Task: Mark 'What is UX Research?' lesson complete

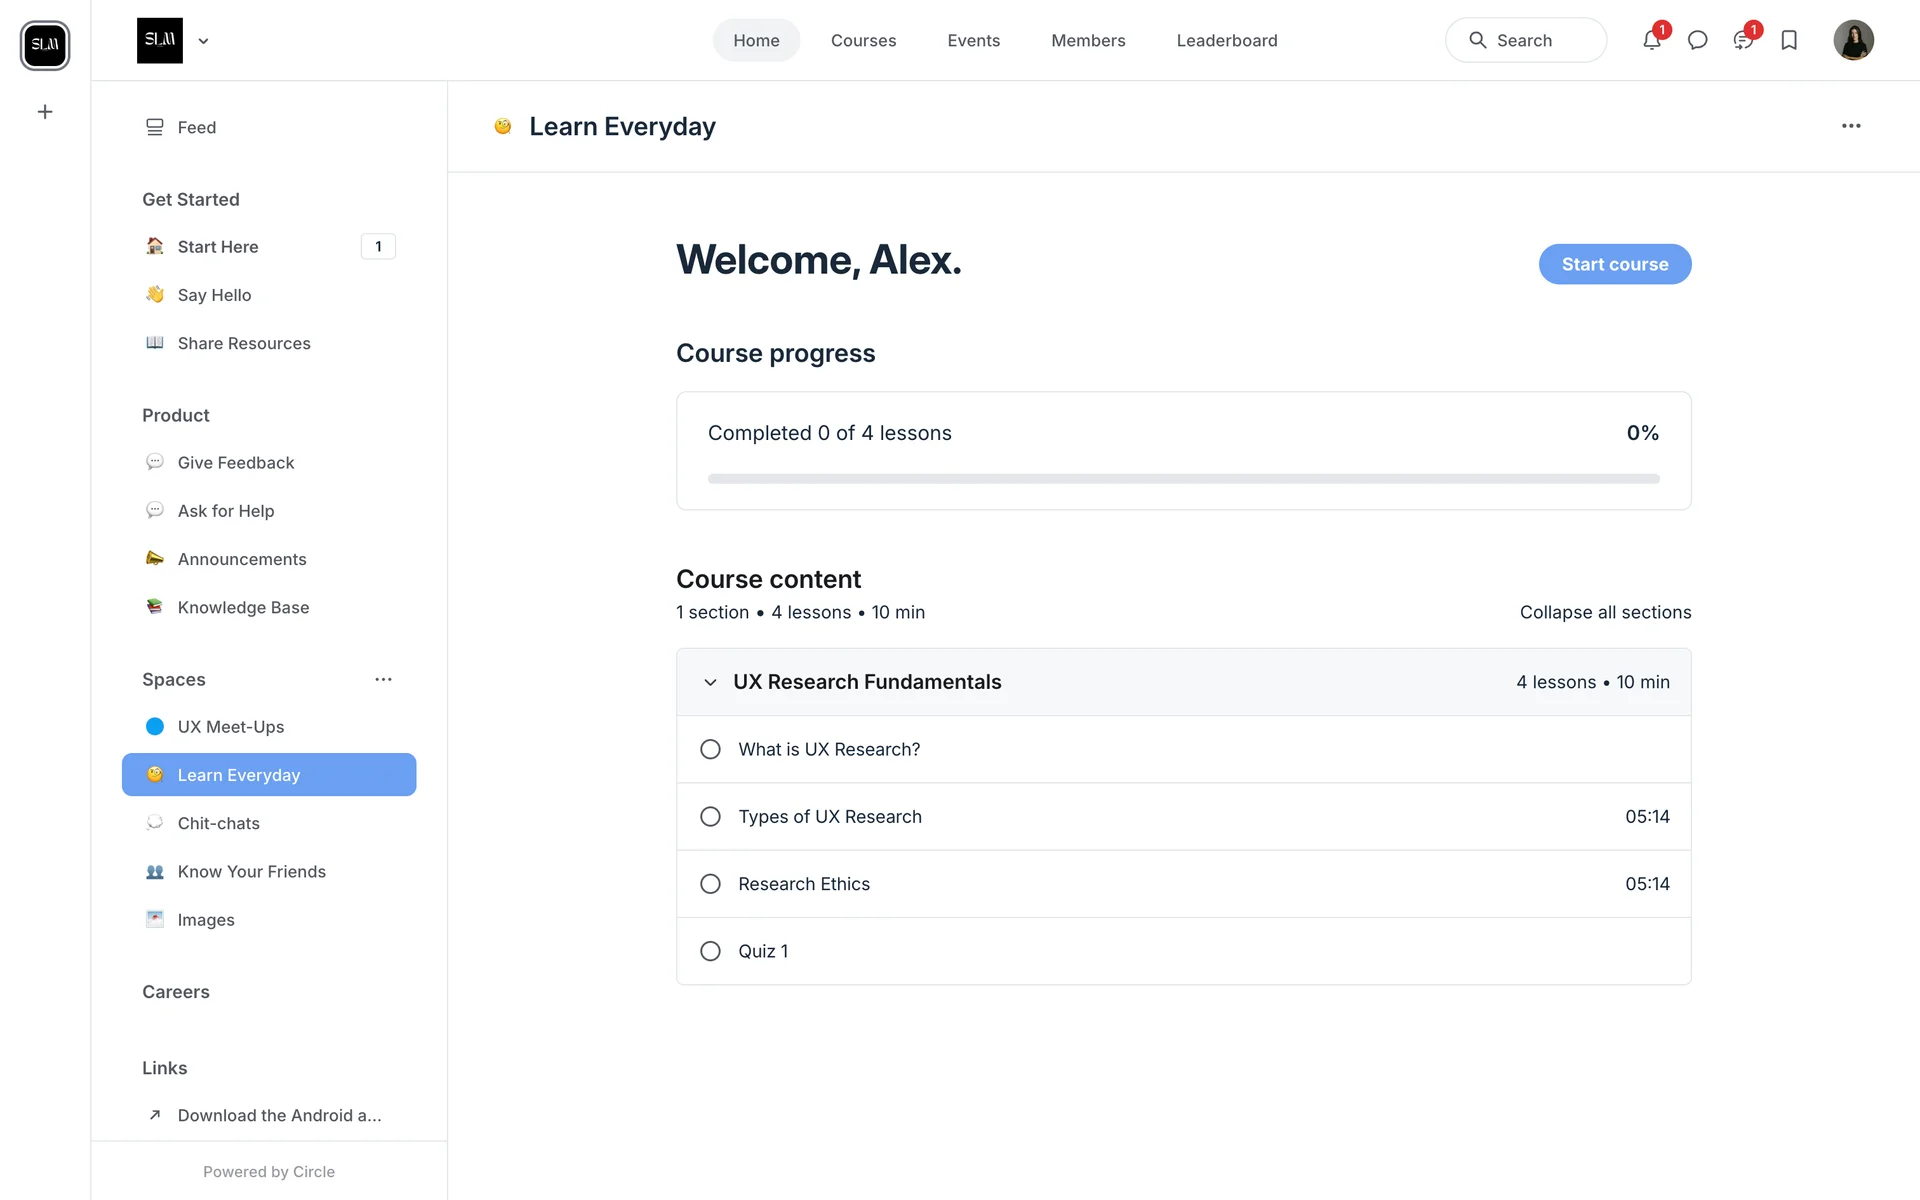Action: click(x=710, y=750)
